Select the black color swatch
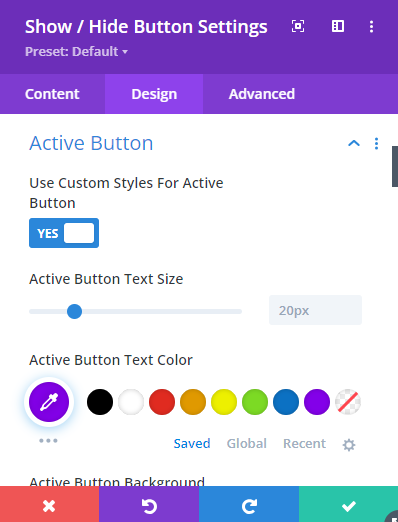Image resolution: width=398 pixels, height=522 pixels. coord(100,402)
